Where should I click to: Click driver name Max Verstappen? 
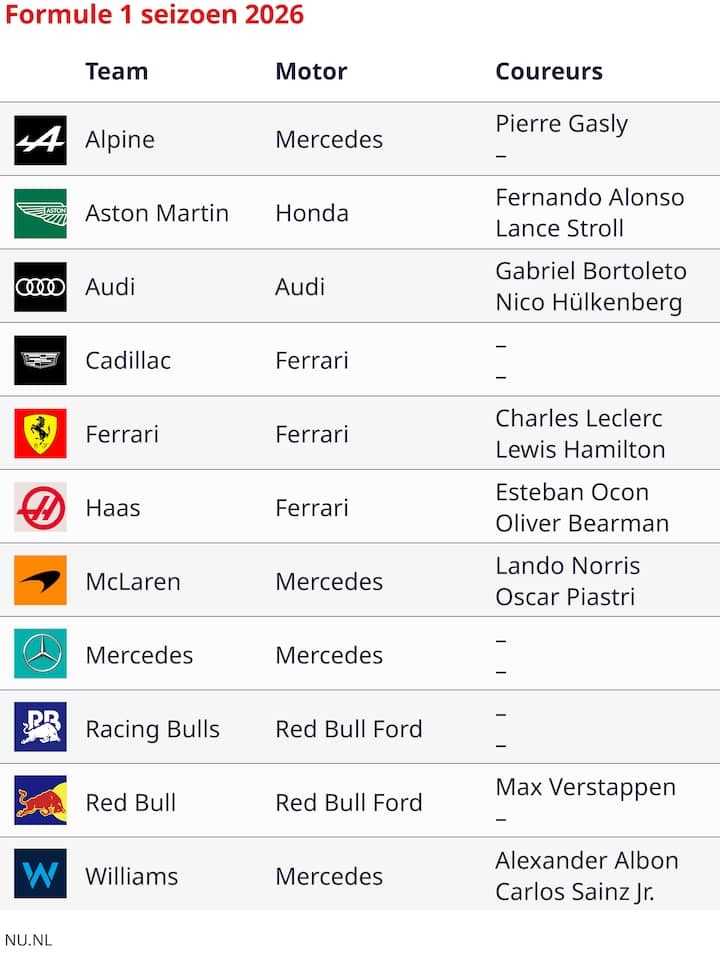586,787
